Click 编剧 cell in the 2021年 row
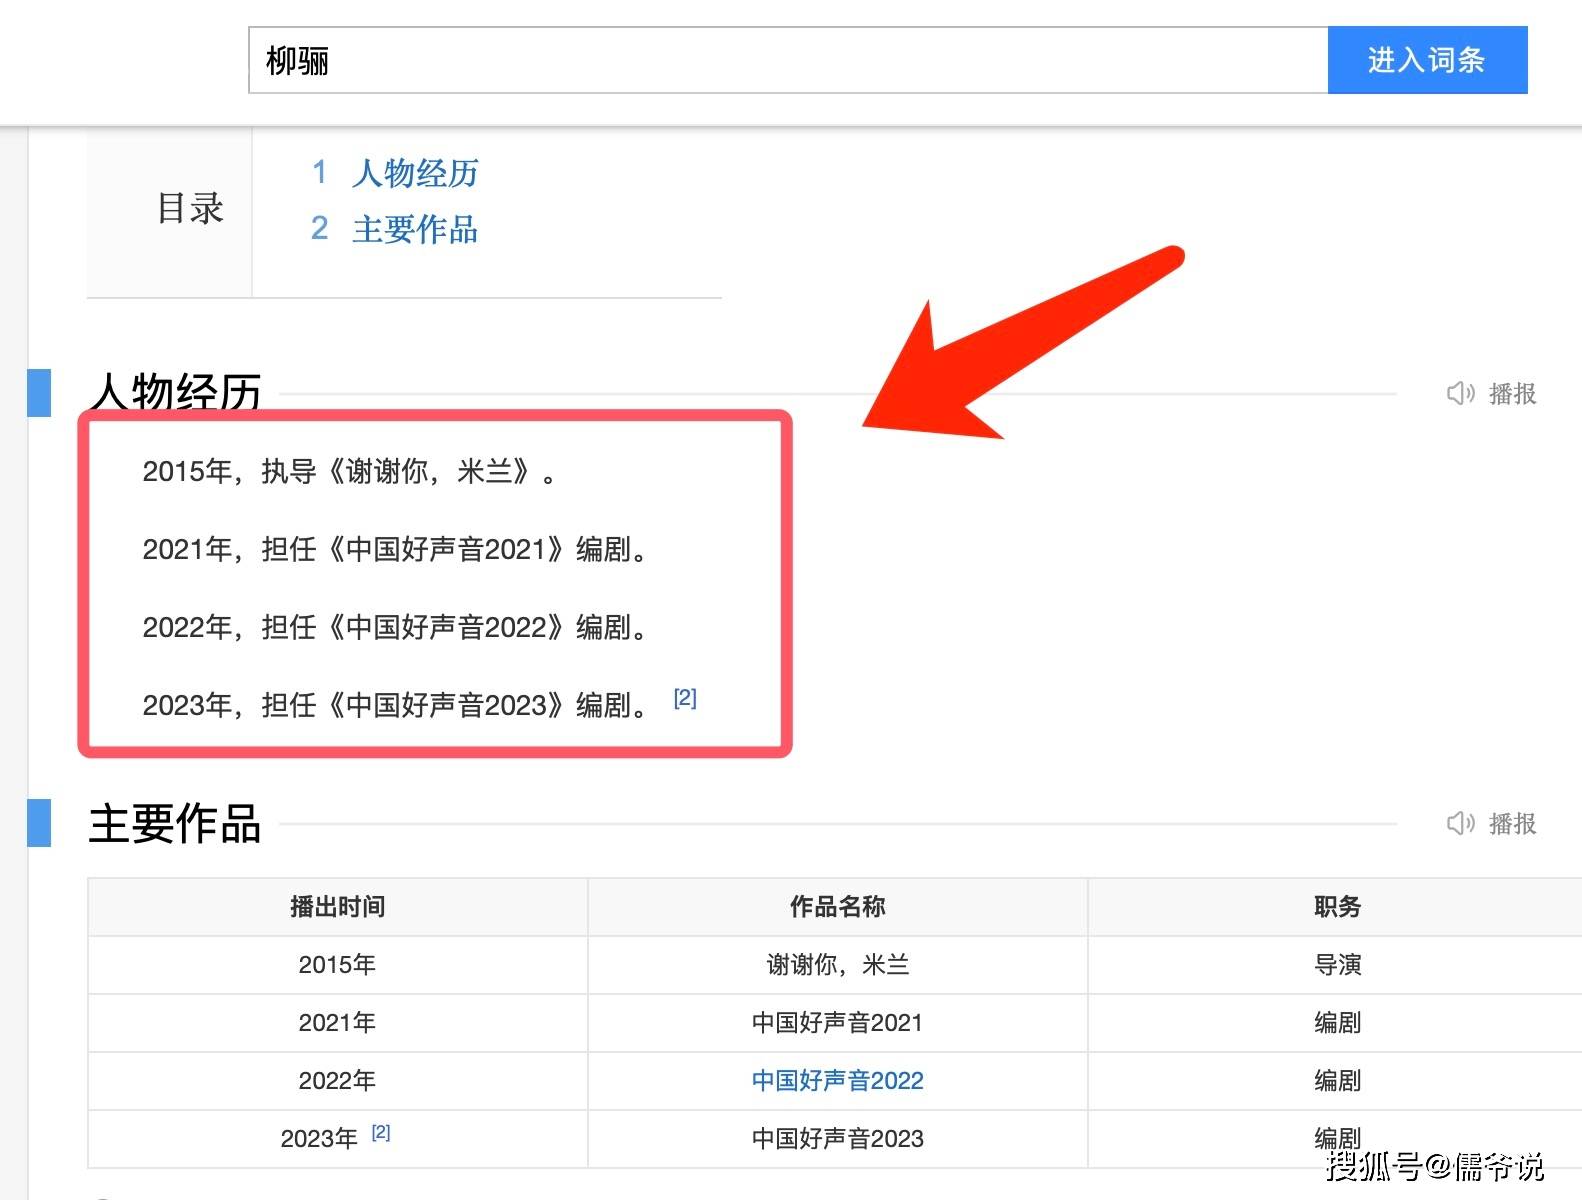Viewport: 1582px width, 1200px height. [x=1337, y=1023]
